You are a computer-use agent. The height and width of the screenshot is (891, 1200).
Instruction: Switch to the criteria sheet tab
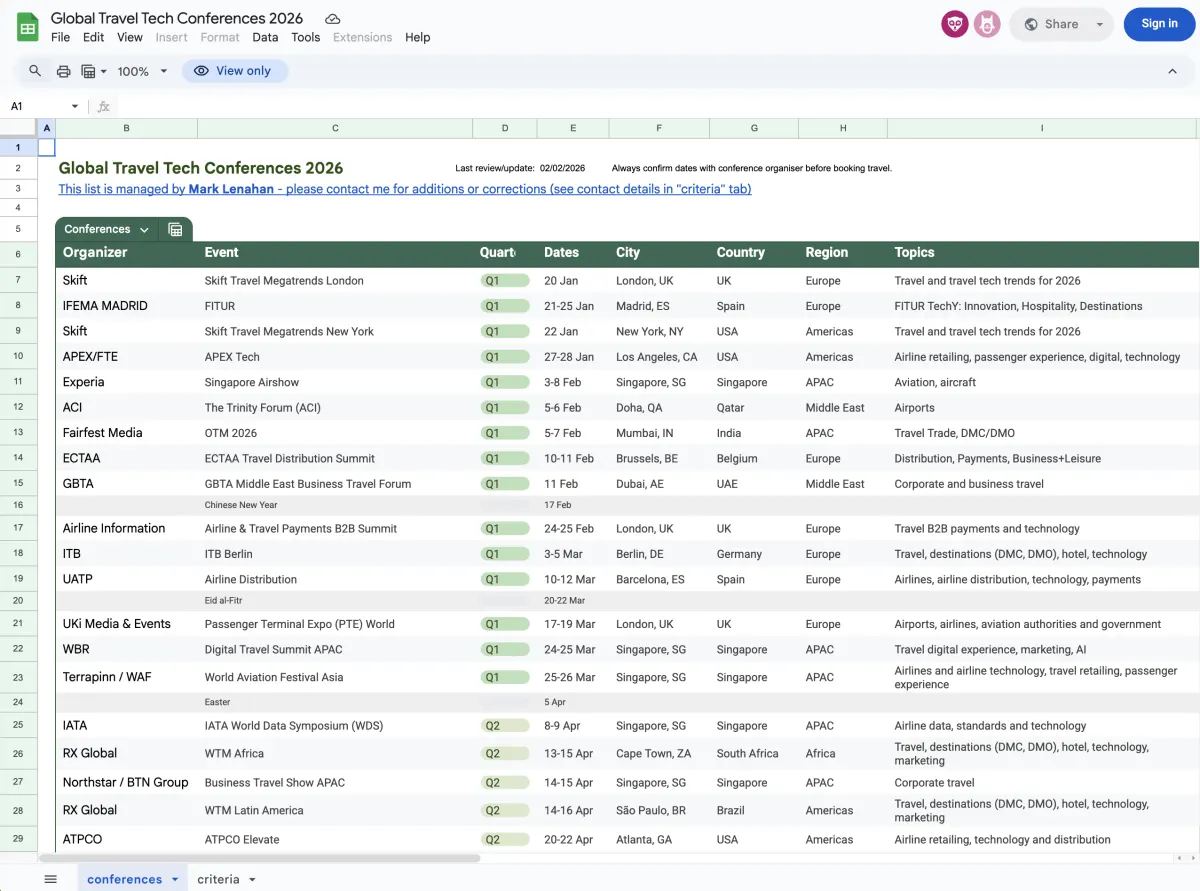(x=218, y=879)
